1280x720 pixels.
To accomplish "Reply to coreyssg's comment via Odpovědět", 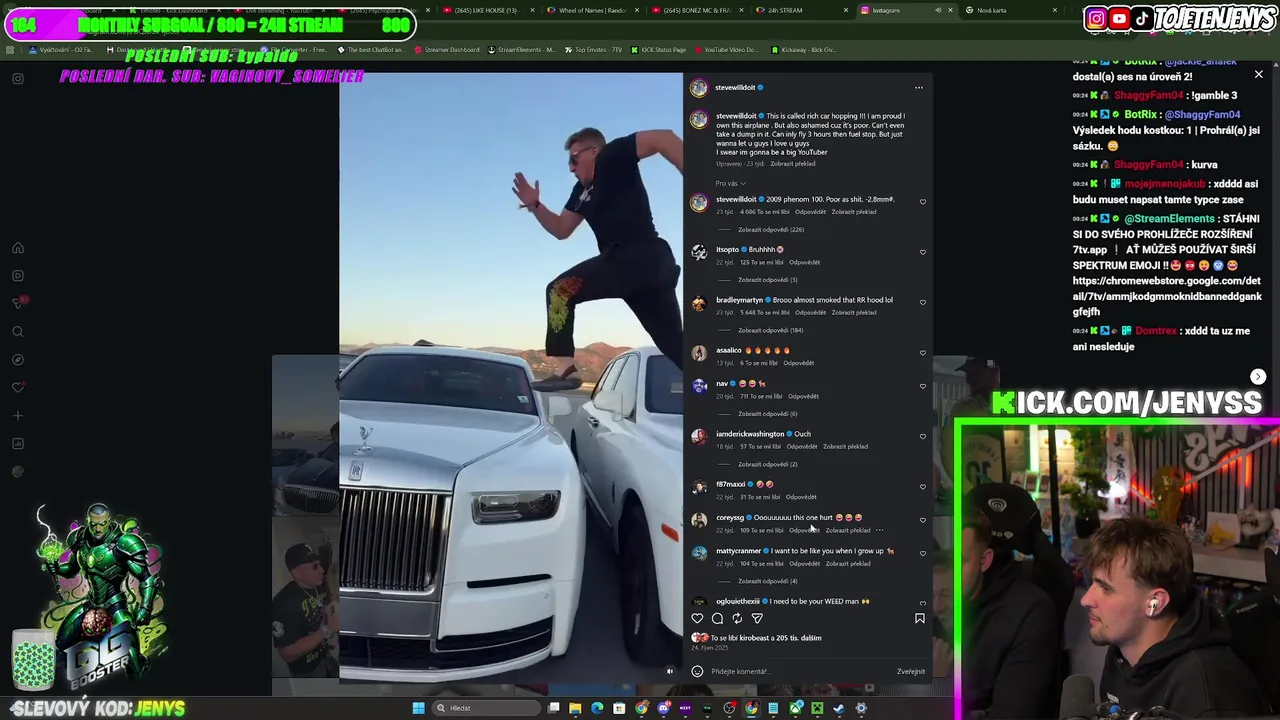I will (804, 530).
